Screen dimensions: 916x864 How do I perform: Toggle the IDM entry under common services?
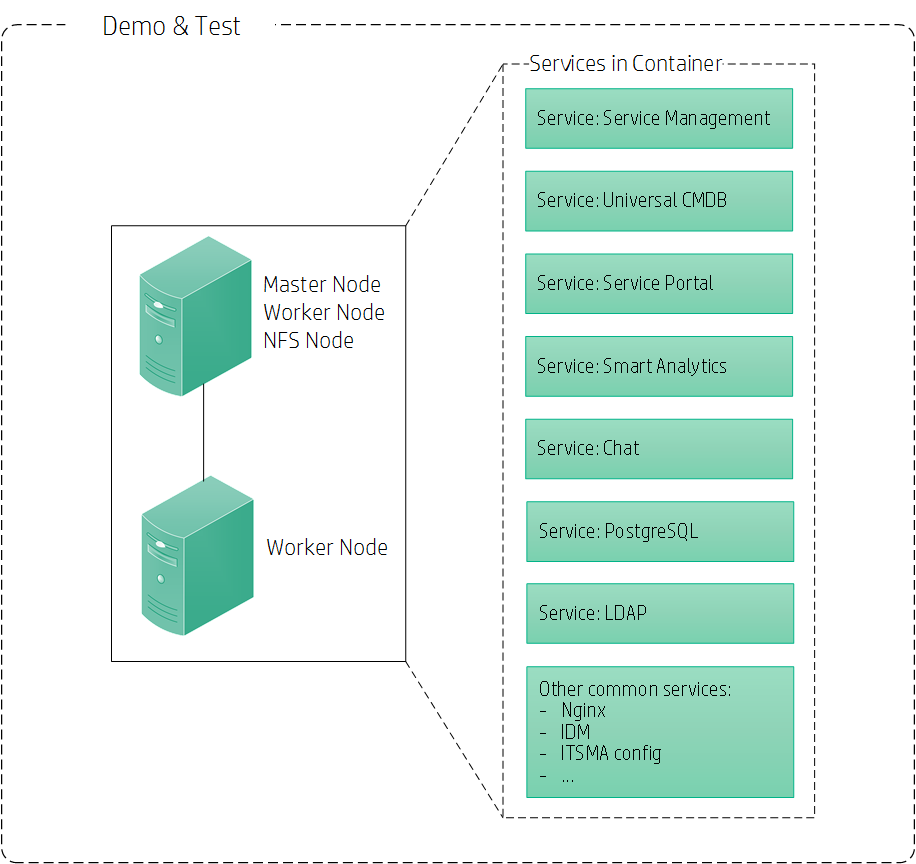coord(574,732)
